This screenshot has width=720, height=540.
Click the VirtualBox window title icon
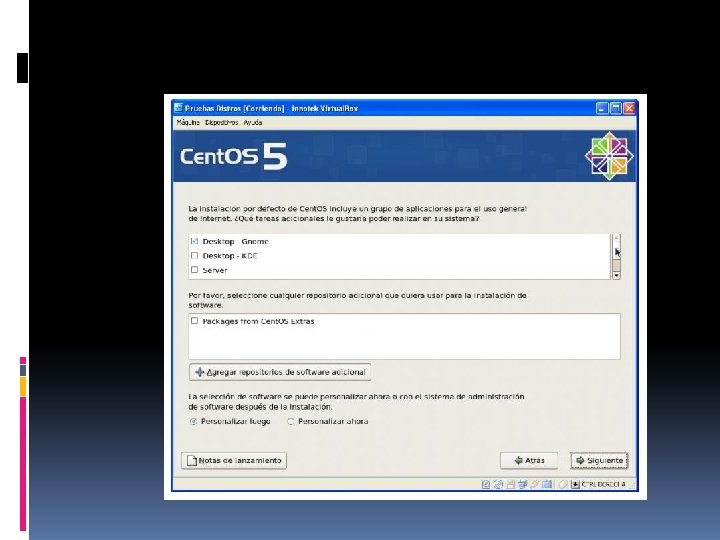pos(178,108)
